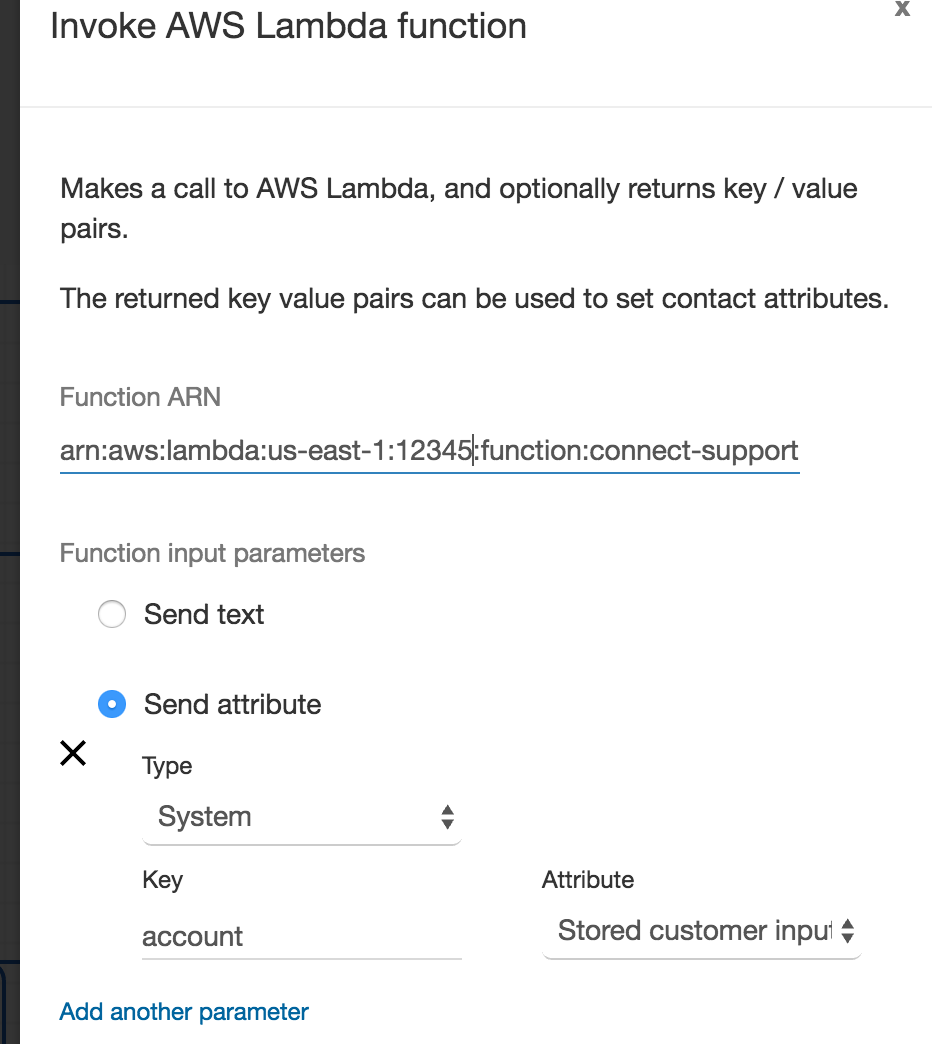Click the Makes a call to AWS Lambda description

pos(459,208)
